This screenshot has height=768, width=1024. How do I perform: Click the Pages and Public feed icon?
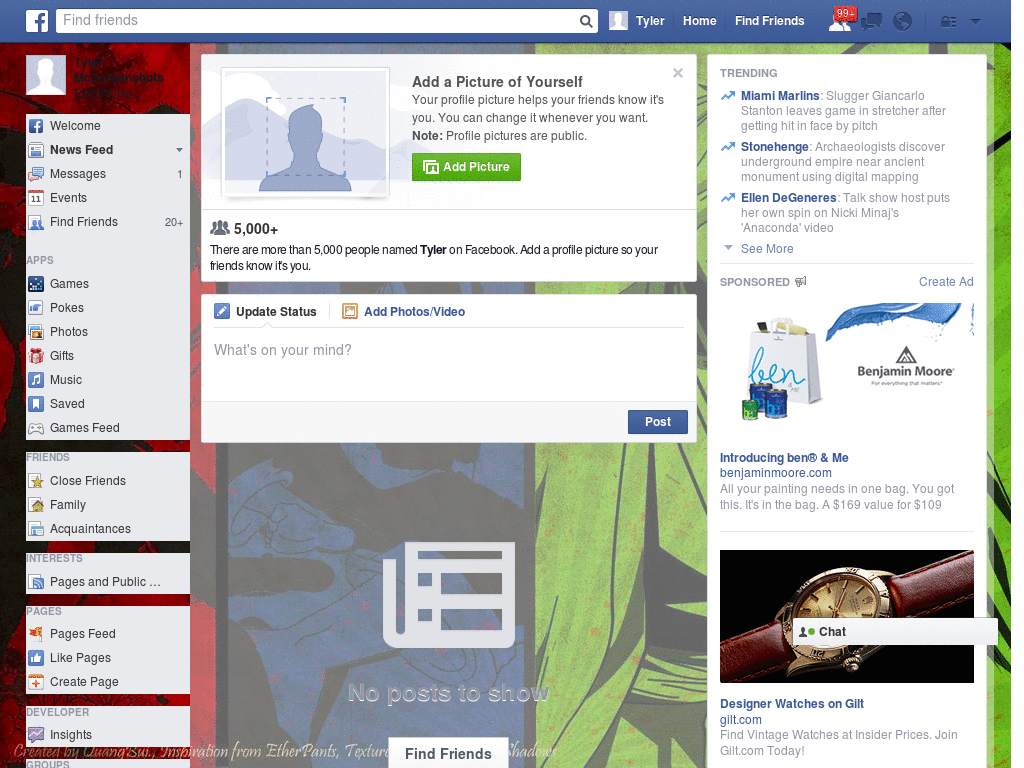36,582
